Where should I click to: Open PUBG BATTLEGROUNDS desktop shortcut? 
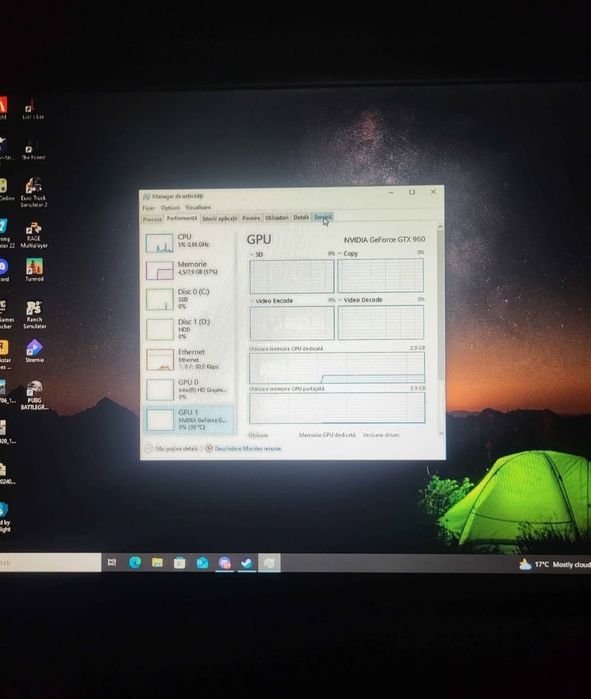coord(34,395)
